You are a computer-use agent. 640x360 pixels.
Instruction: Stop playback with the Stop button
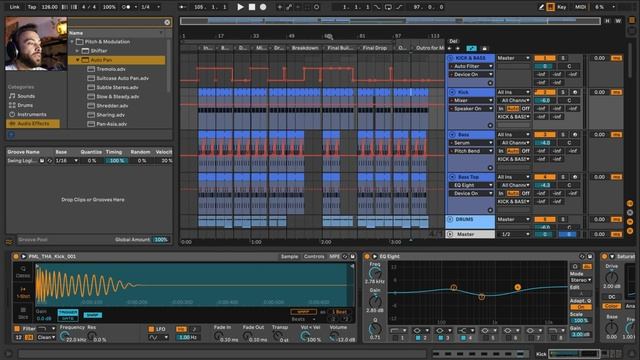click(252, 7)
